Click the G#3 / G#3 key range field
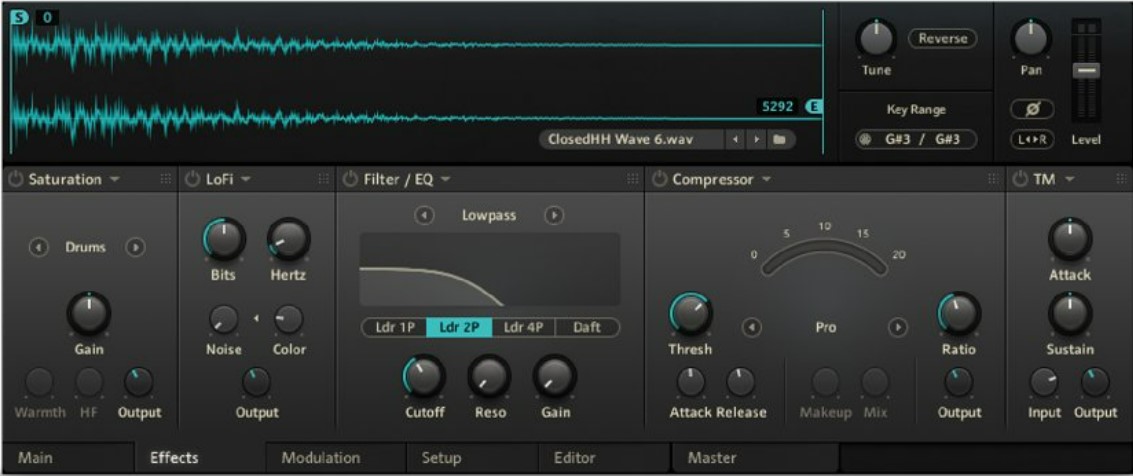The height and width of the screenshot is (476, 1133). point(916,140)
